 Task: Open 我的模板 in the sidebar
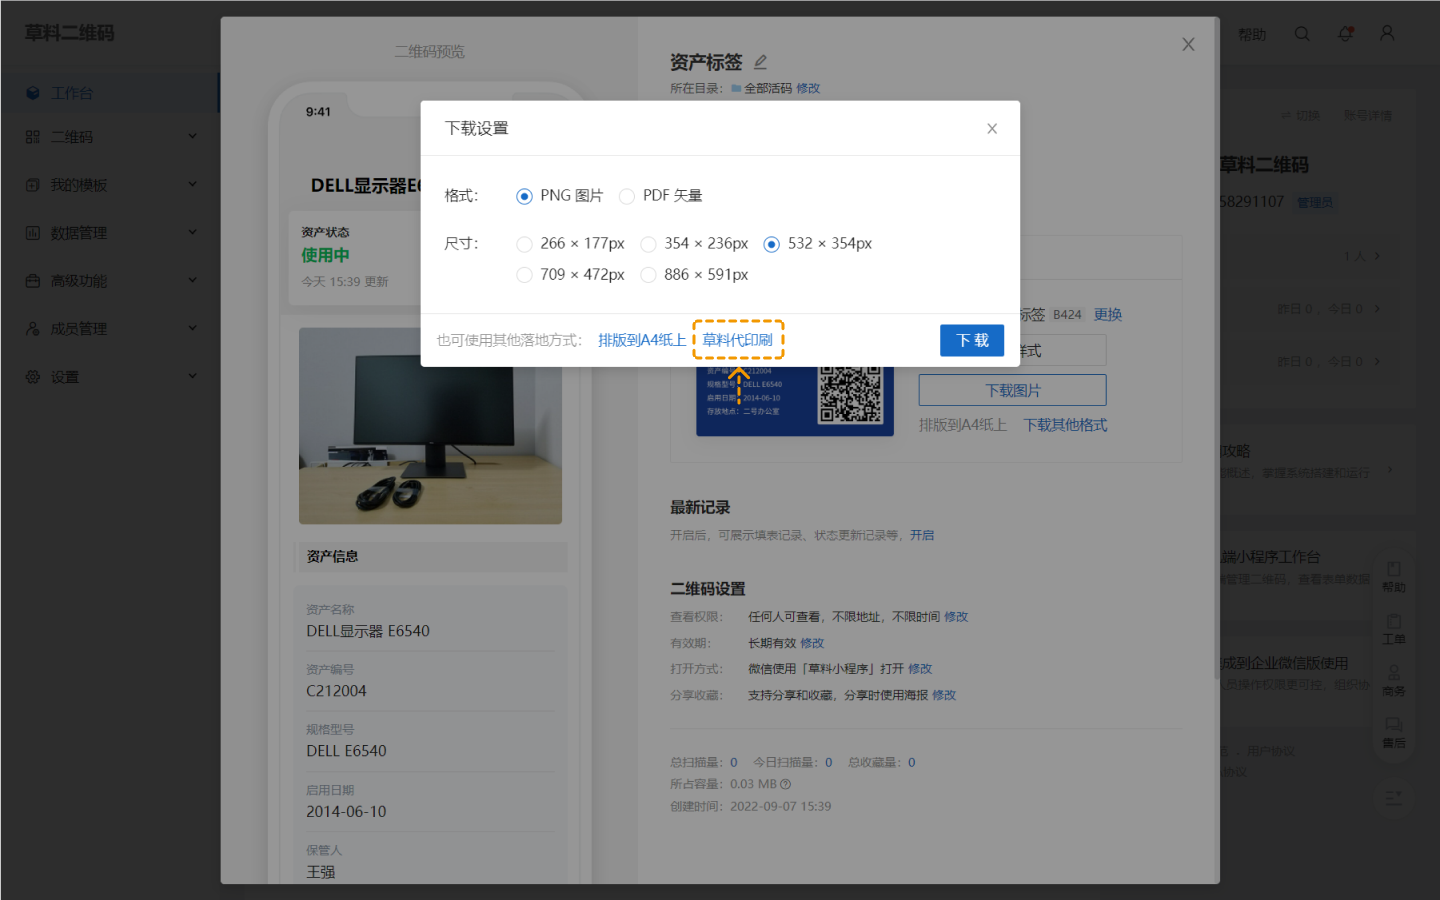point(79,185)
